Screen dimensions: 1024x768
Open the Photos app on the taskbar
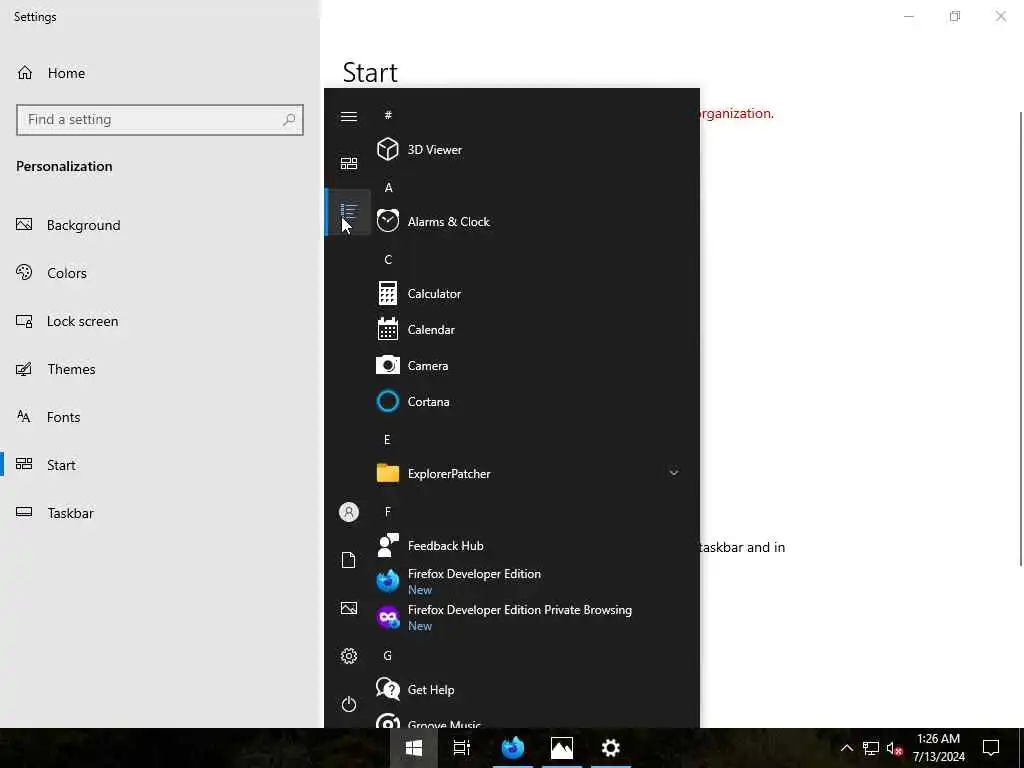pos(562,748)
